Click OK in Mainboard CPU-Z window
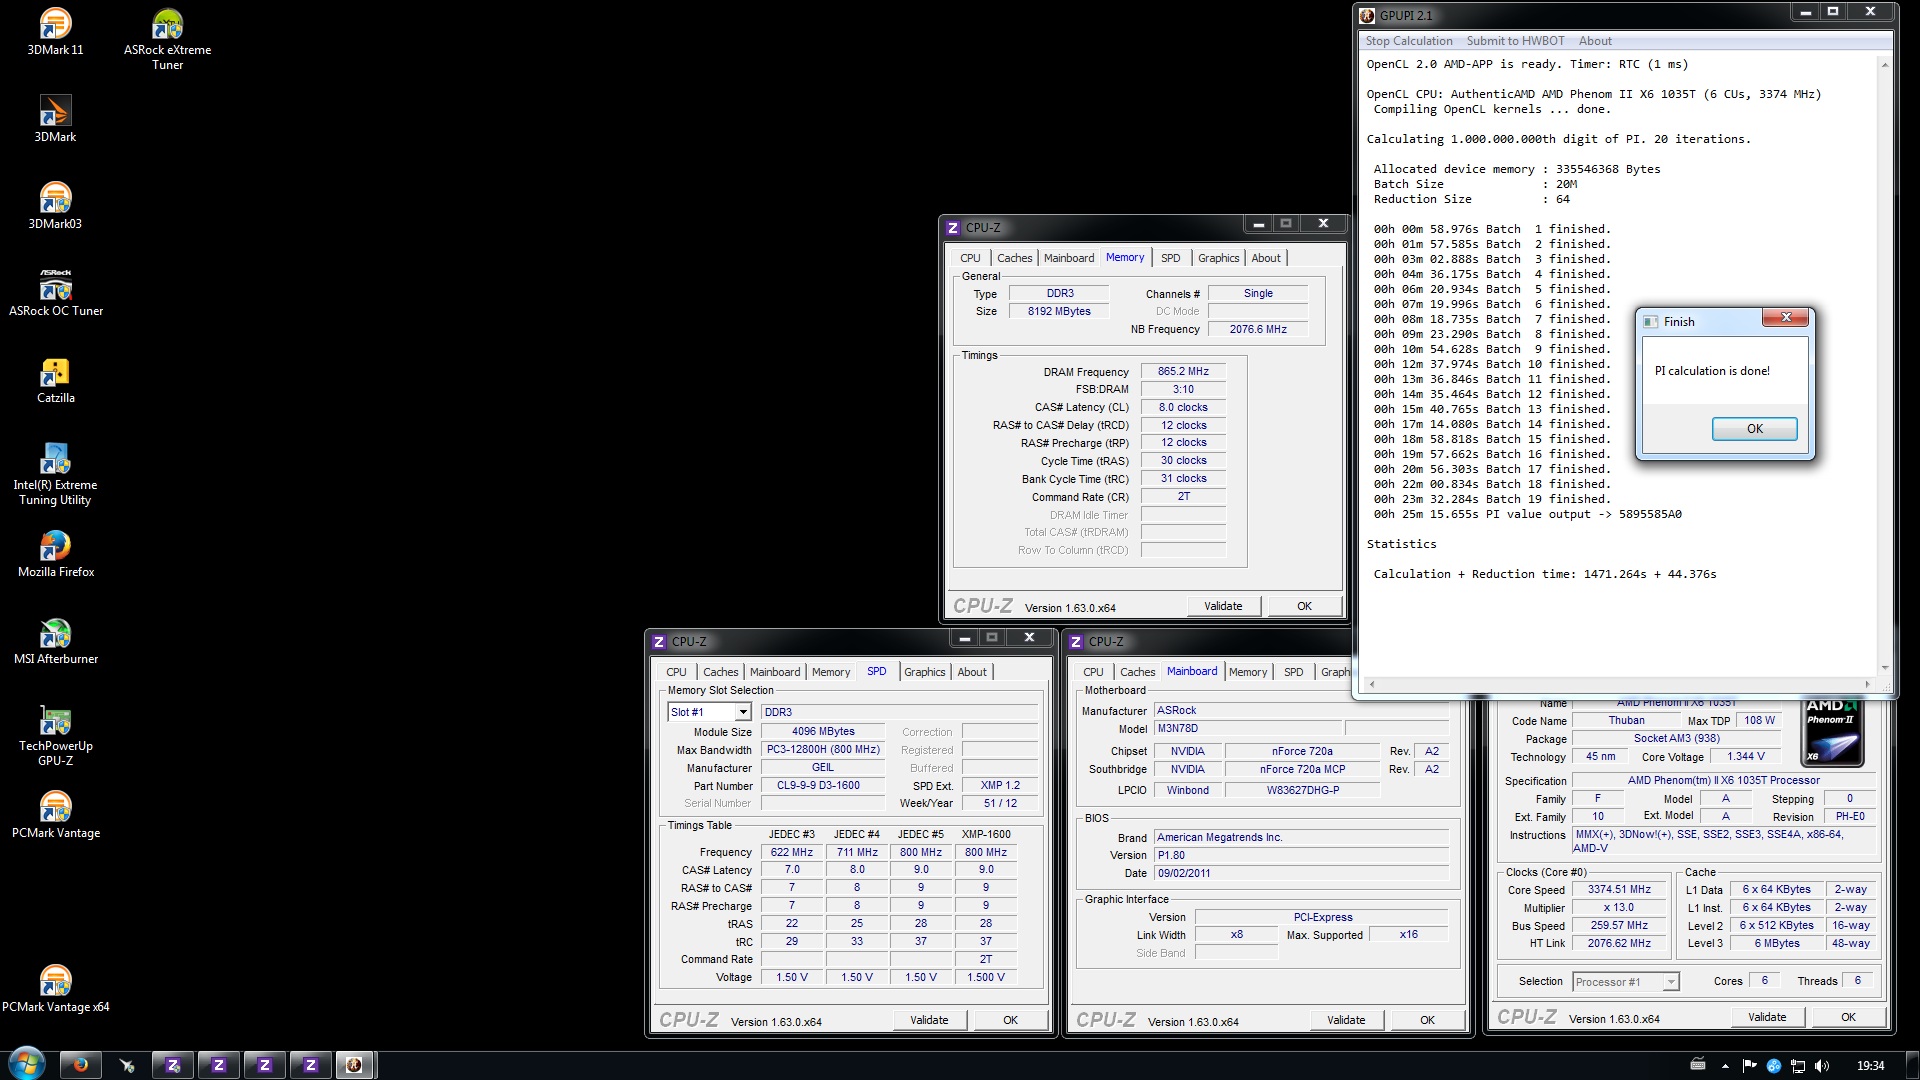The width and height of the screenshot is (1920, 1080). 1427,1020
